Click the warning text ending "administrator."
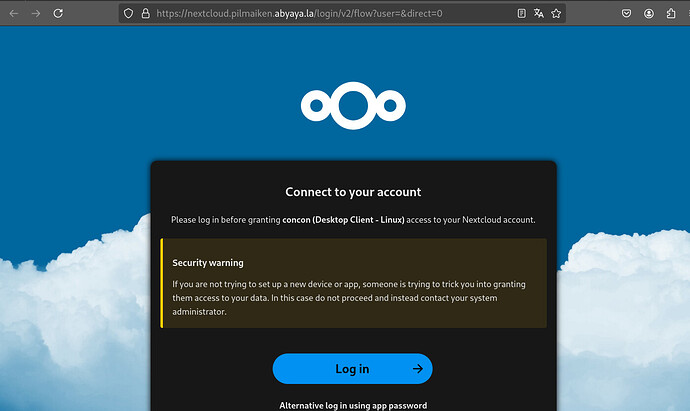 click(349, 298)
